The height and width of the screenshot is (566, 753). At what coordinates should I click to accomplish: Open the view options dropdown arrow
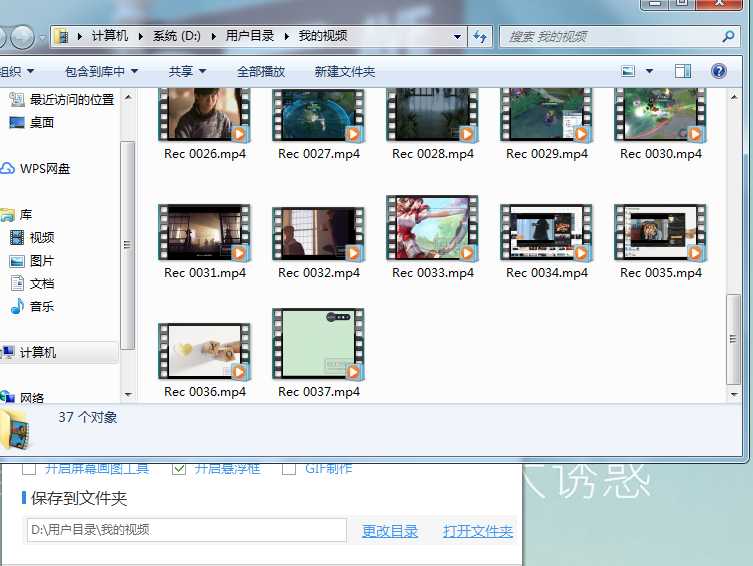coord(649,72)
